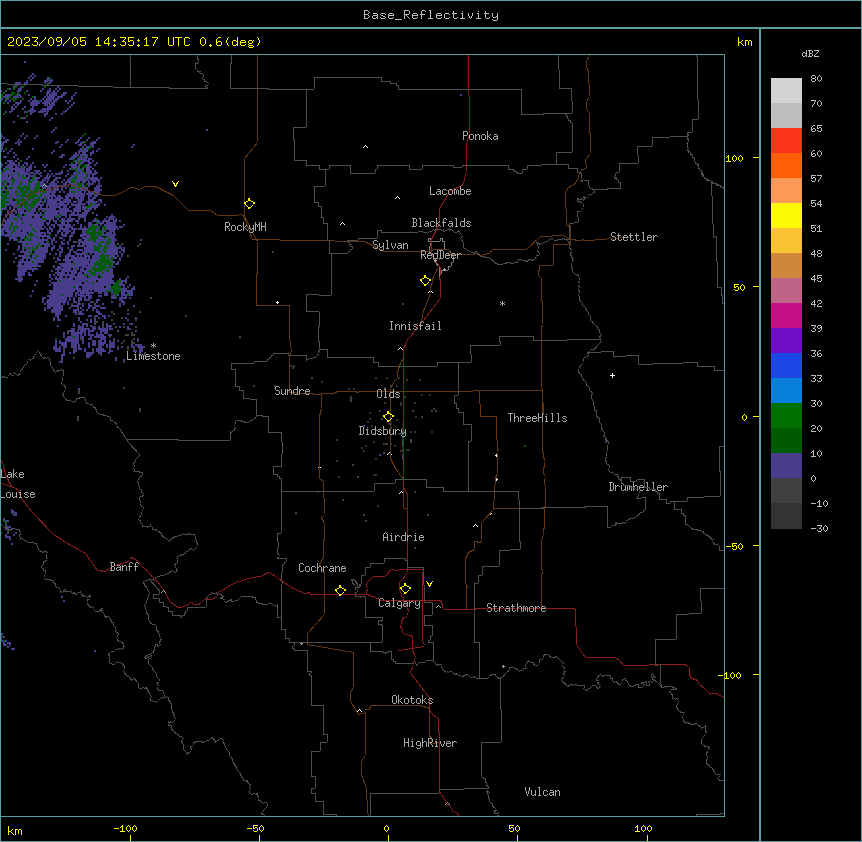The height and width of the screenshot is (842, 862).
Task: Click the Lake Louise map label
Action: click(x=17, y=484)
